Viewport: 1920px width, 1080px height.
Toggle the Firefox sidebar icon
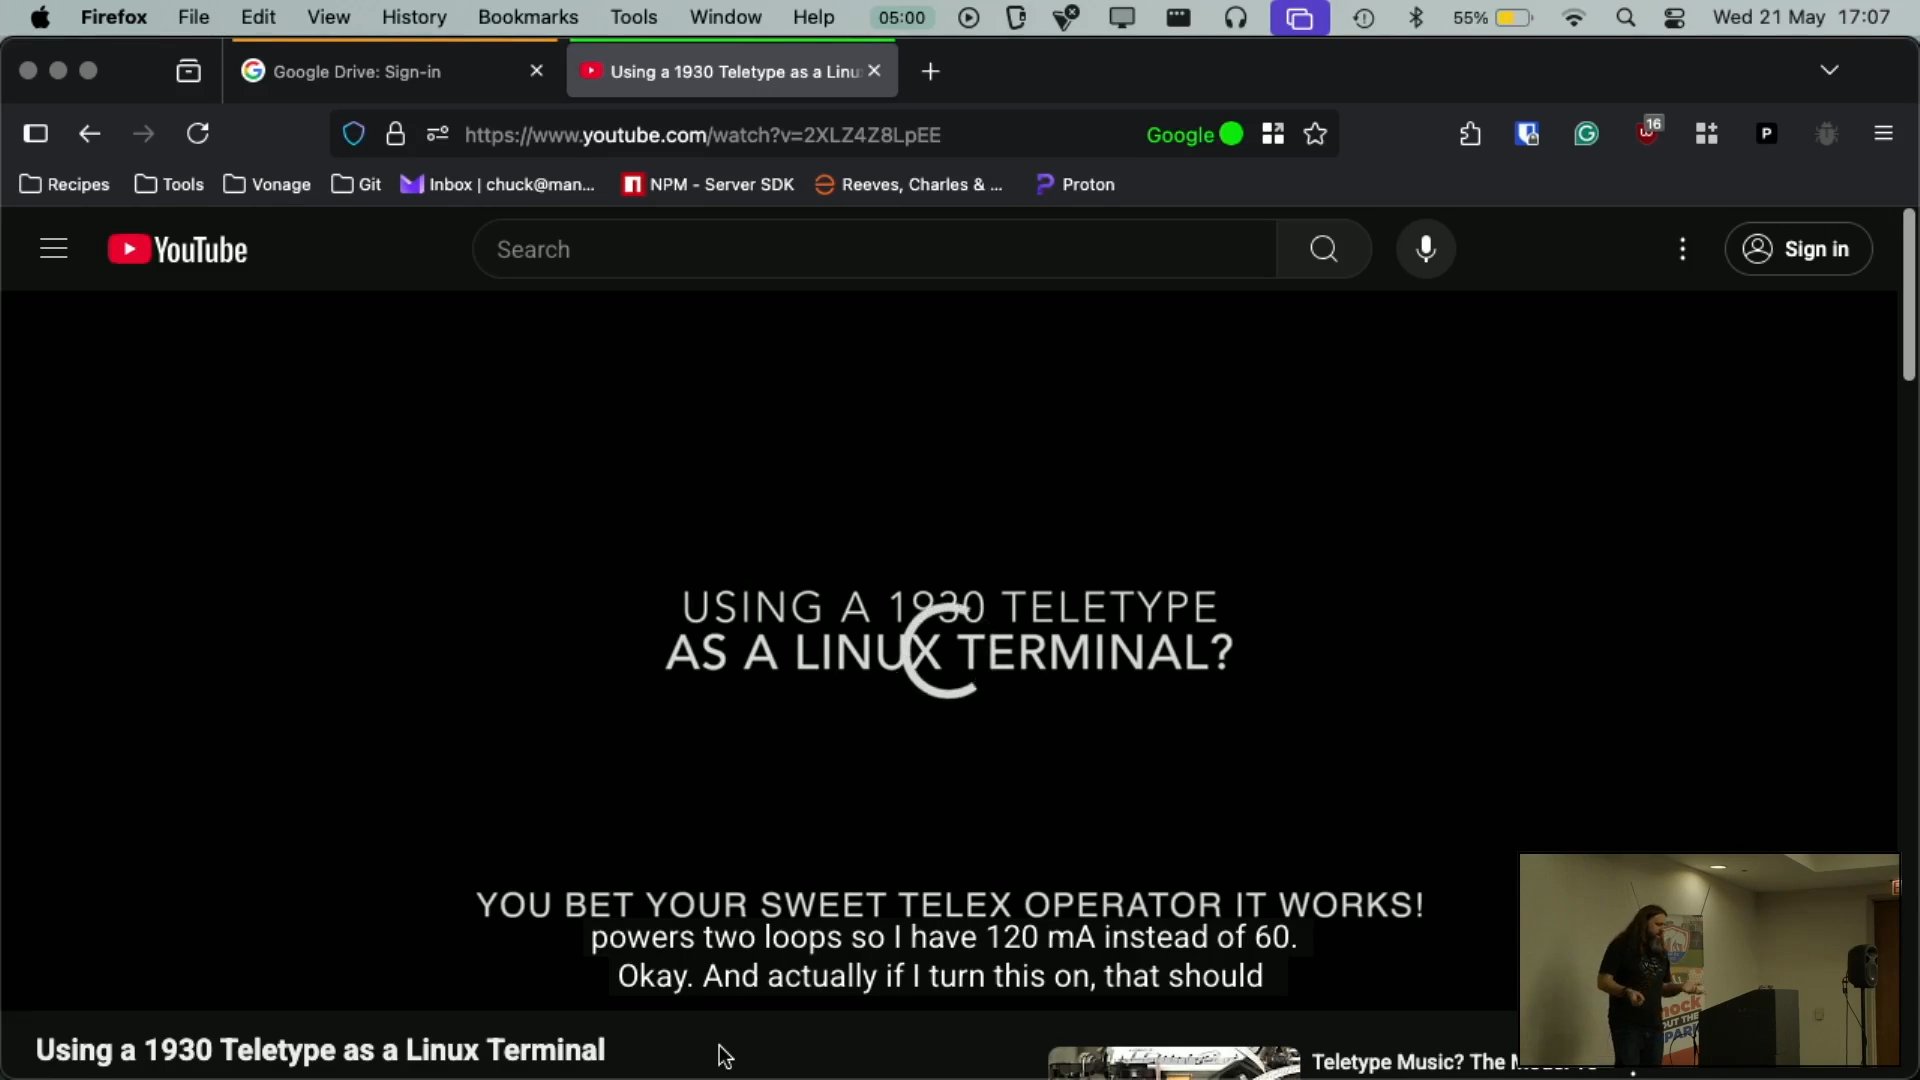36,134
